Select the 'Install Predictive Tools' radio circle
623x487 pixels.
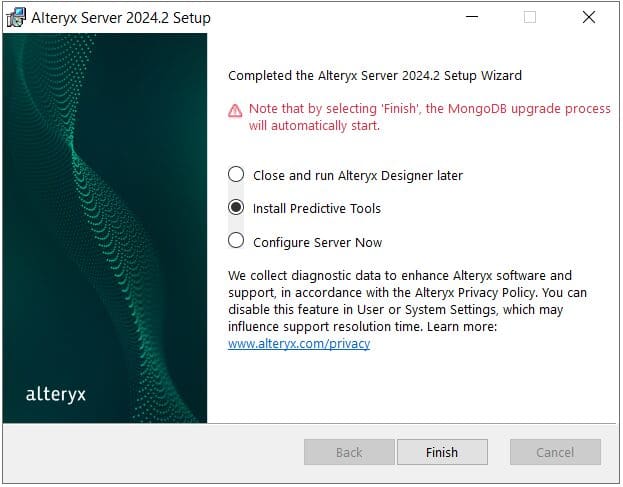[236, 208]
